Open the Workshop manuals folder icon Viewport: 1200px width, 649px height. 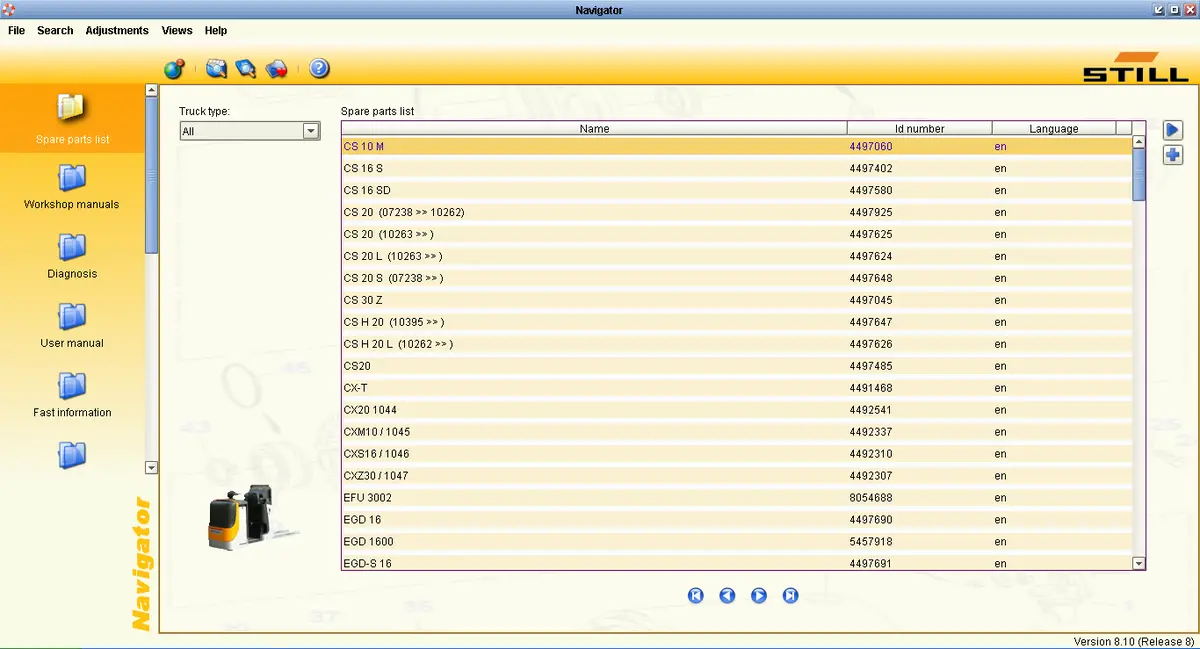click(x=72, y=178)
